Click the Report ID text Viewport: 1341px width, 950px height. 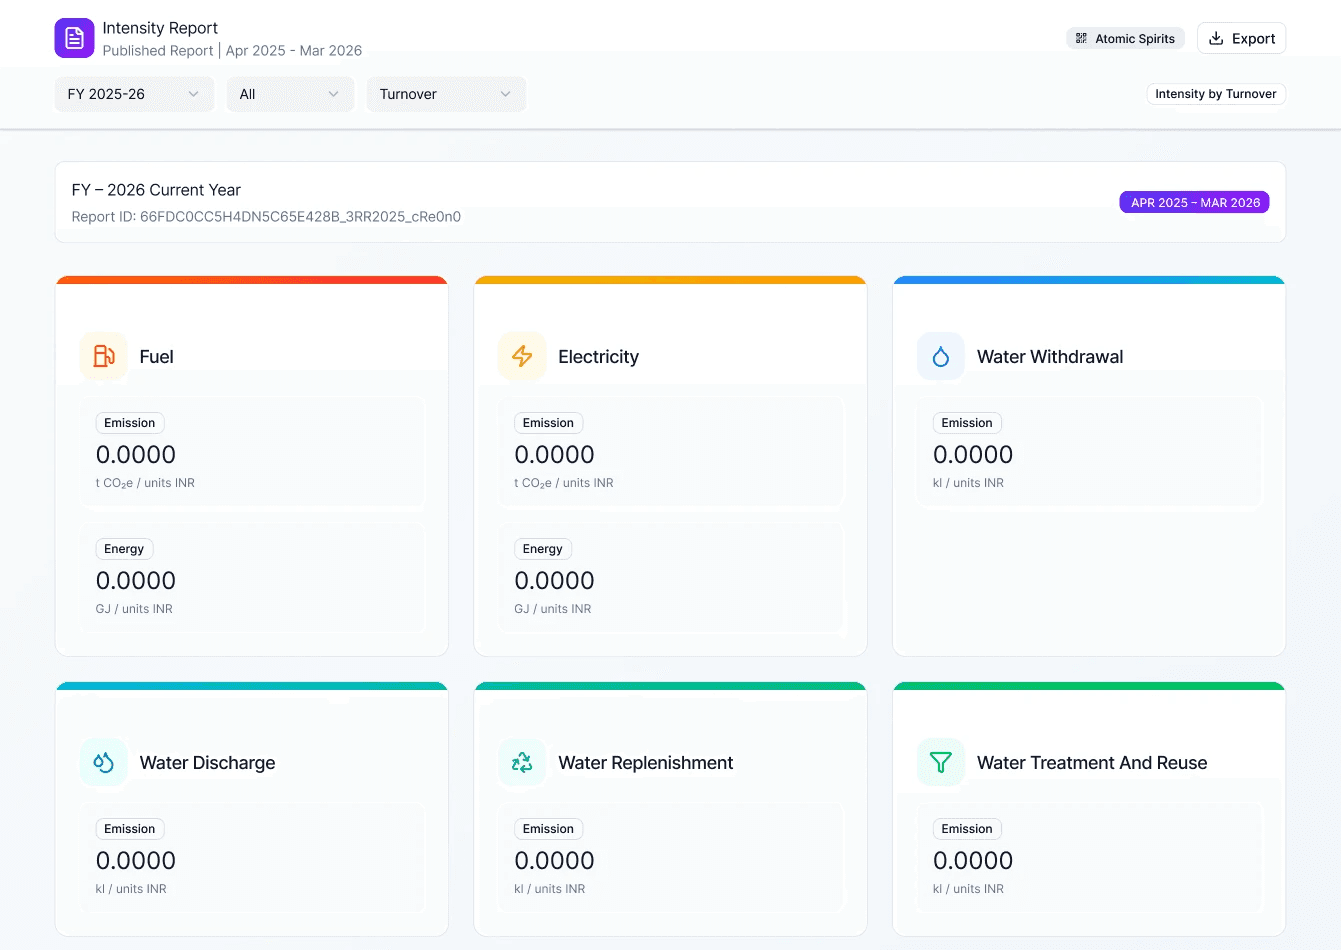click(266, 216)
